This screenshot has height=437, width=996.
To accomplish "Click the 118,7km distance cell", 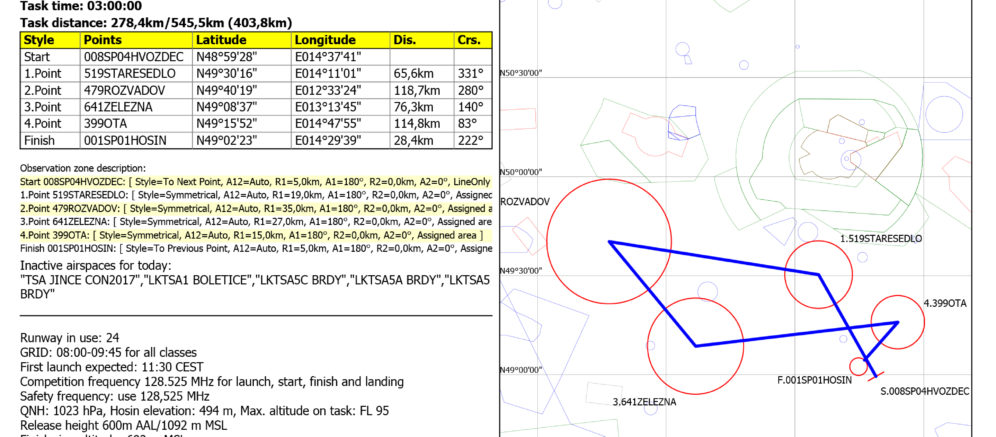I will (417, 91).
